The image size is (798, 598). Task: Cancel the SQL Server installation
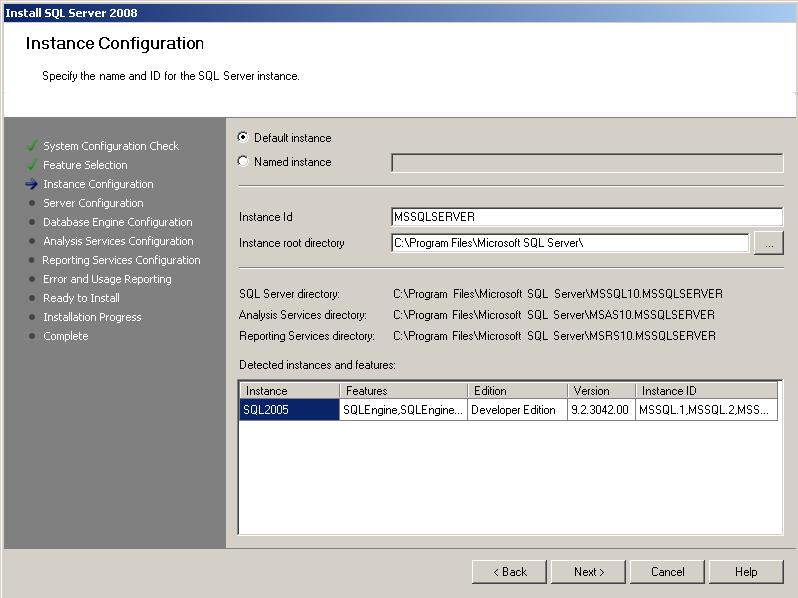(x=667, y=572)
